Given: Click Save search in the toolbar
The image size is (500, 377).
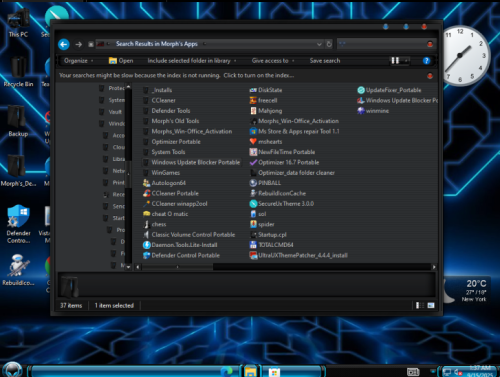Looking at the screenshot, I should point(325,61).
